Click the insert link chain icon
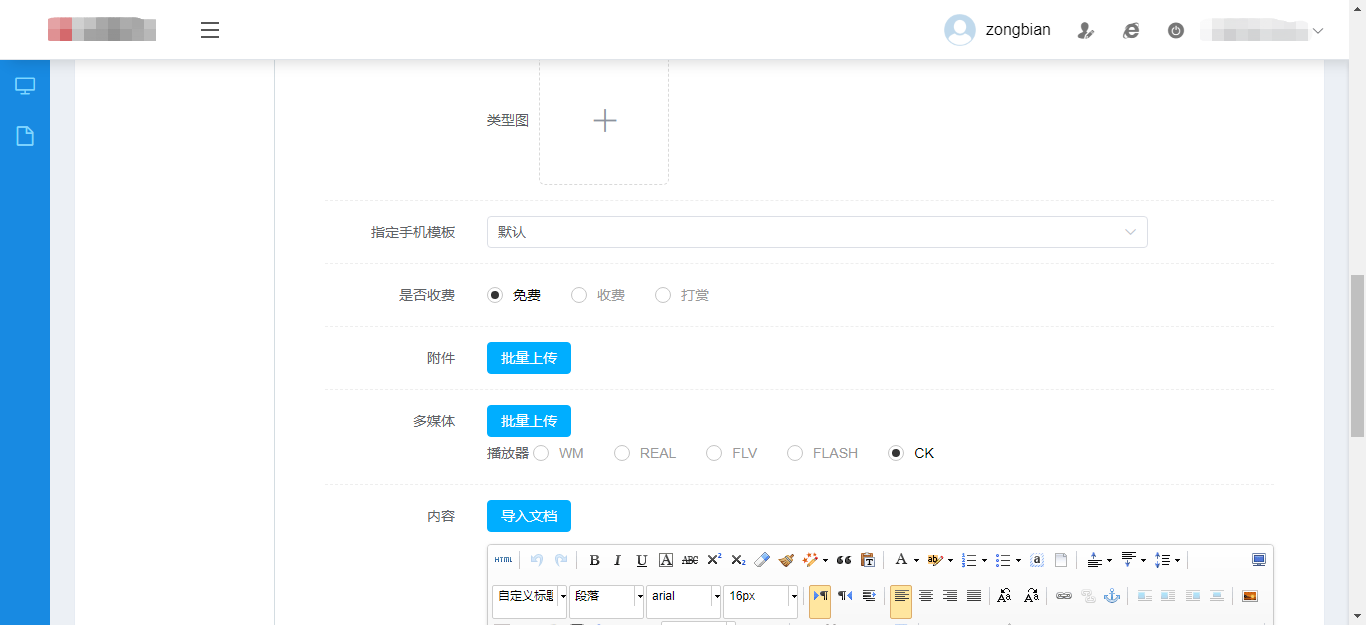This screenshot has width=1366, height=625. click(1064, 596)
